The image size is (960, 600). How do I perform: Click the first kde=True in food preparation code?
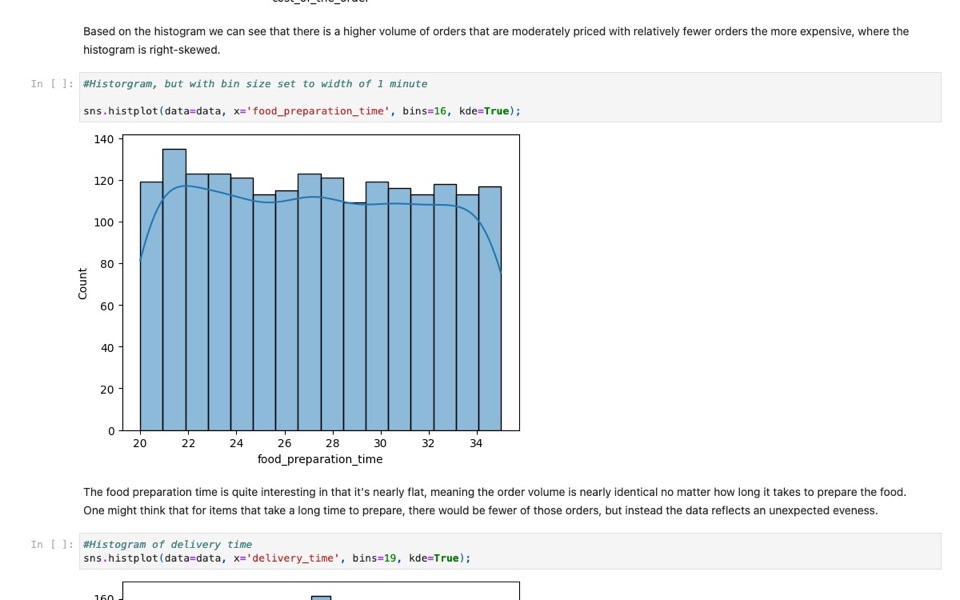point(484,111)
